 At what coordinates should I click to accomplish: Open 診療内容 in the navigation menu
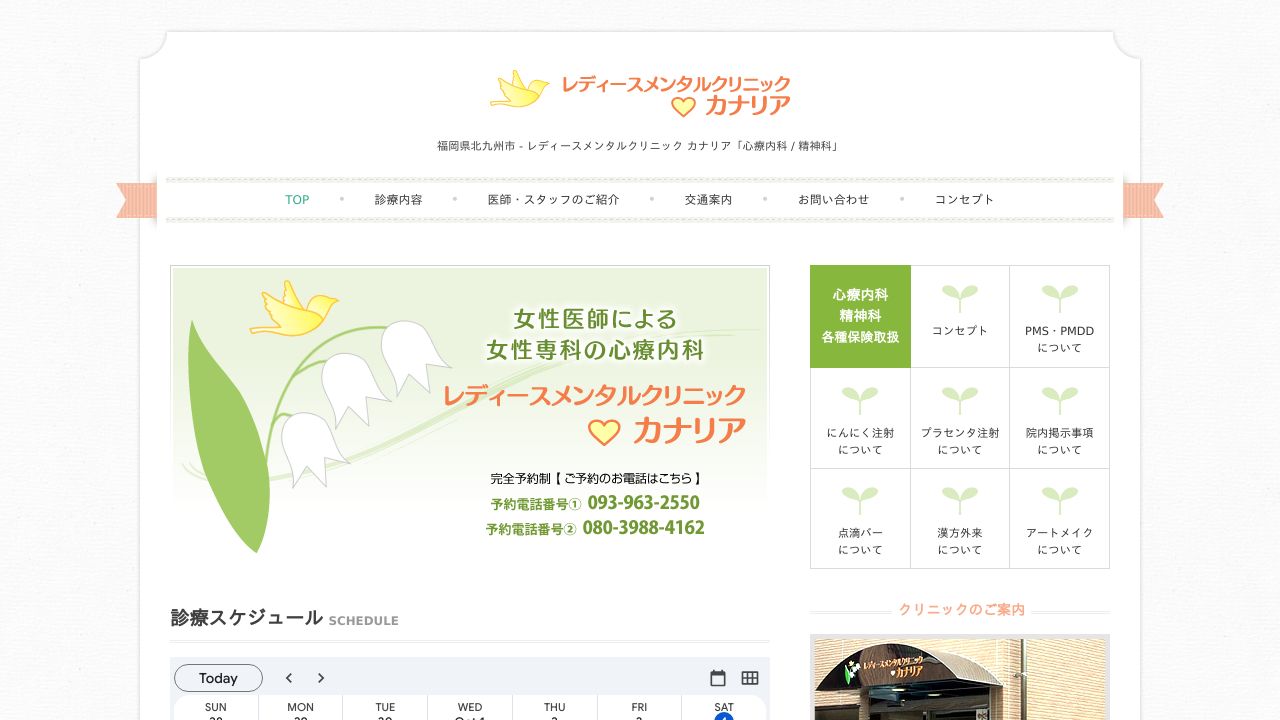(x=398, y=200)
